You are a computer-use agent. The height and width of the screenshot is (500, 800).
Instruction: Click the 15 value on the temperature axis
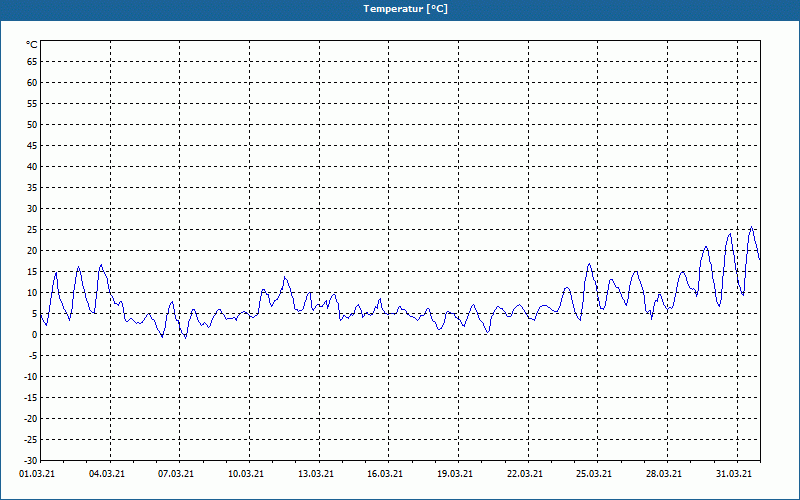32,272
